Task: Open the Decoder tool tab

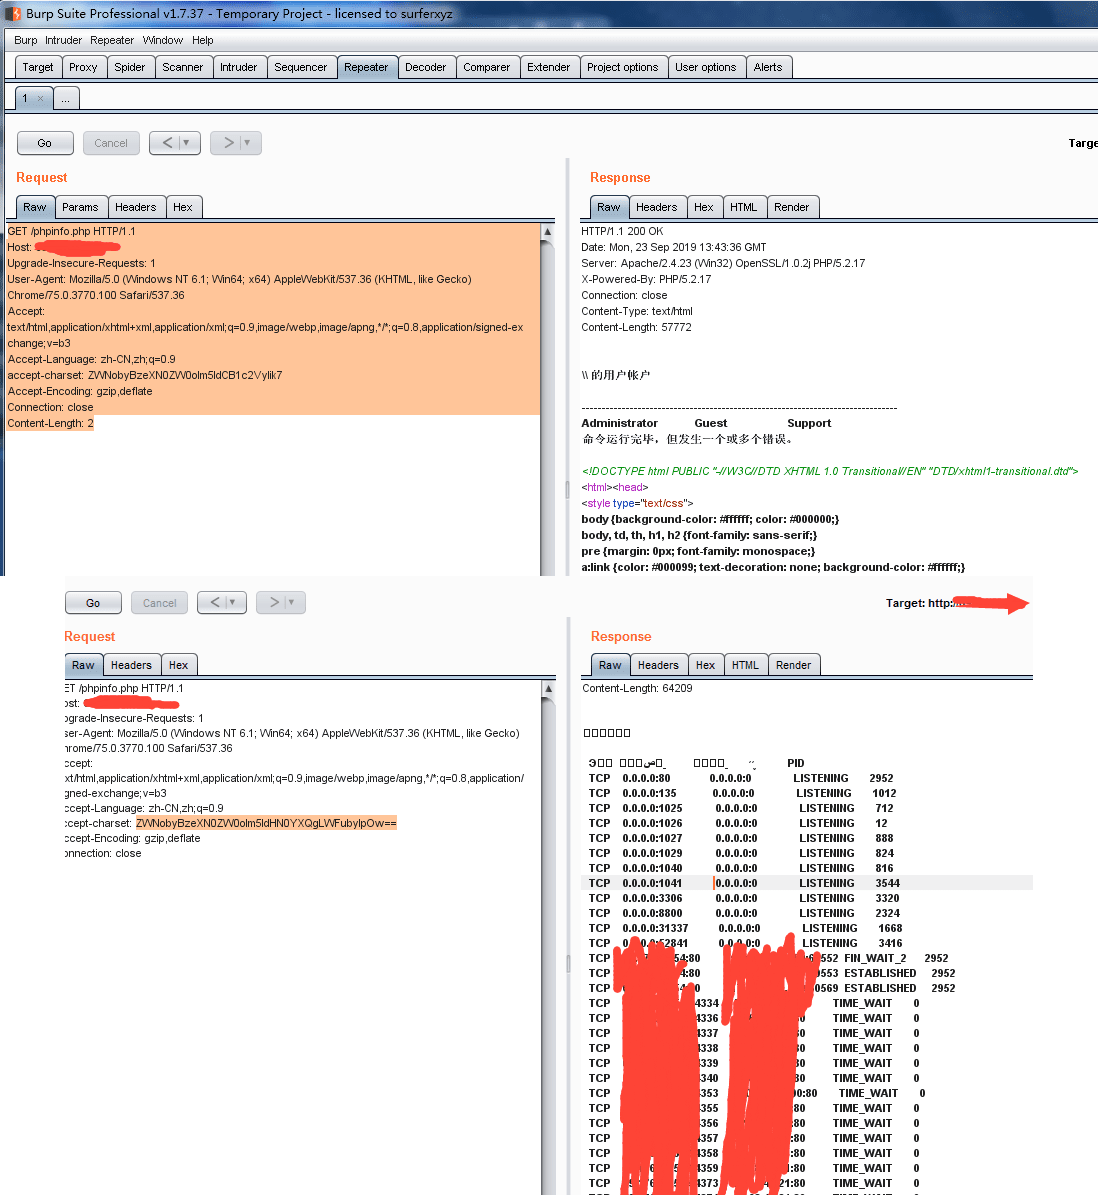Action: [425, 68]
